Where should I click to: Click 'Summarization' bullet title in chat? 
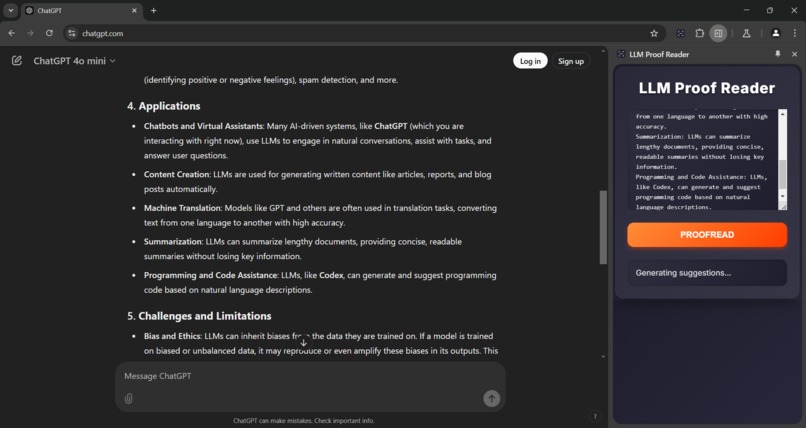pos(173,241)
